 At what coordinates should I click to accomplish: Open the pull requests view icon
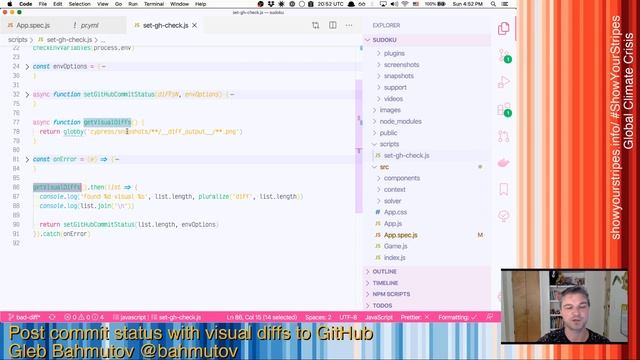[x=504, y=136]
